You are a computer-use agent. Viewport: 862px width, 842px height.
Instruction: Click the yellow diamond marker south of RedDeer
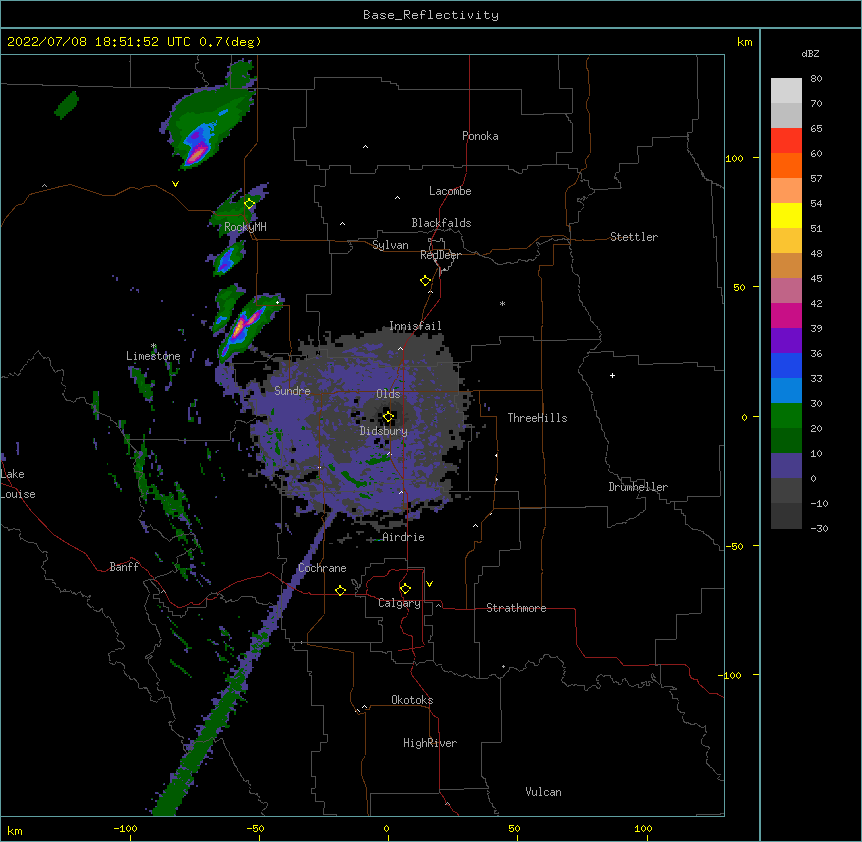[x=425, y=281]
